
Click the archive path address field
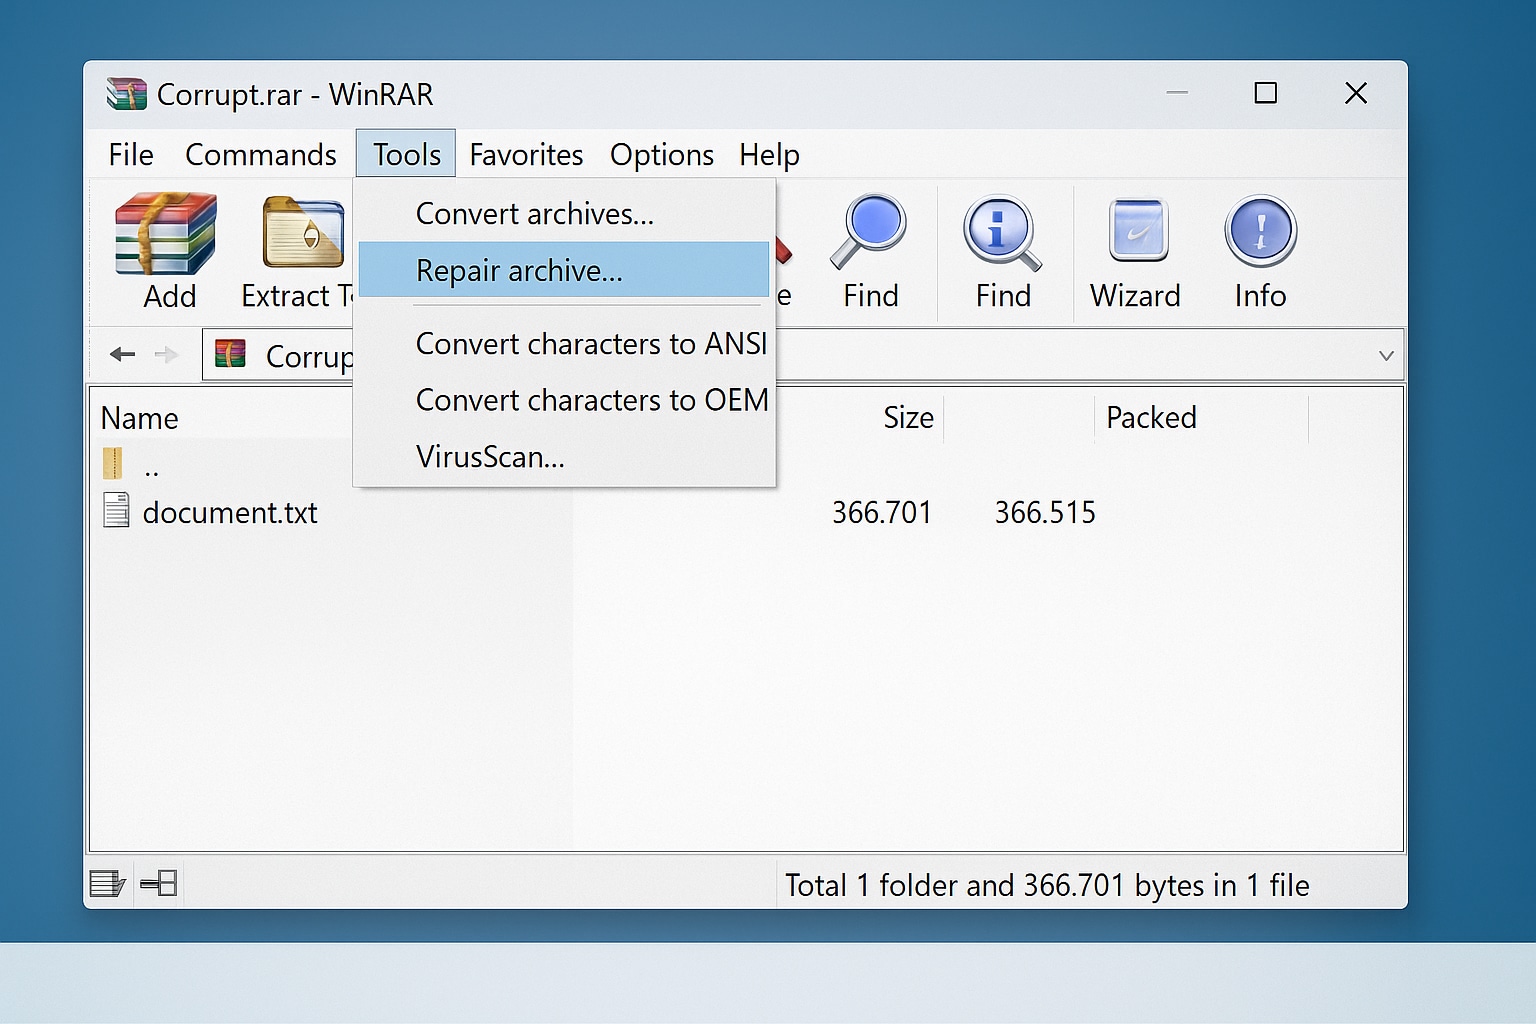tap(803, 355)
